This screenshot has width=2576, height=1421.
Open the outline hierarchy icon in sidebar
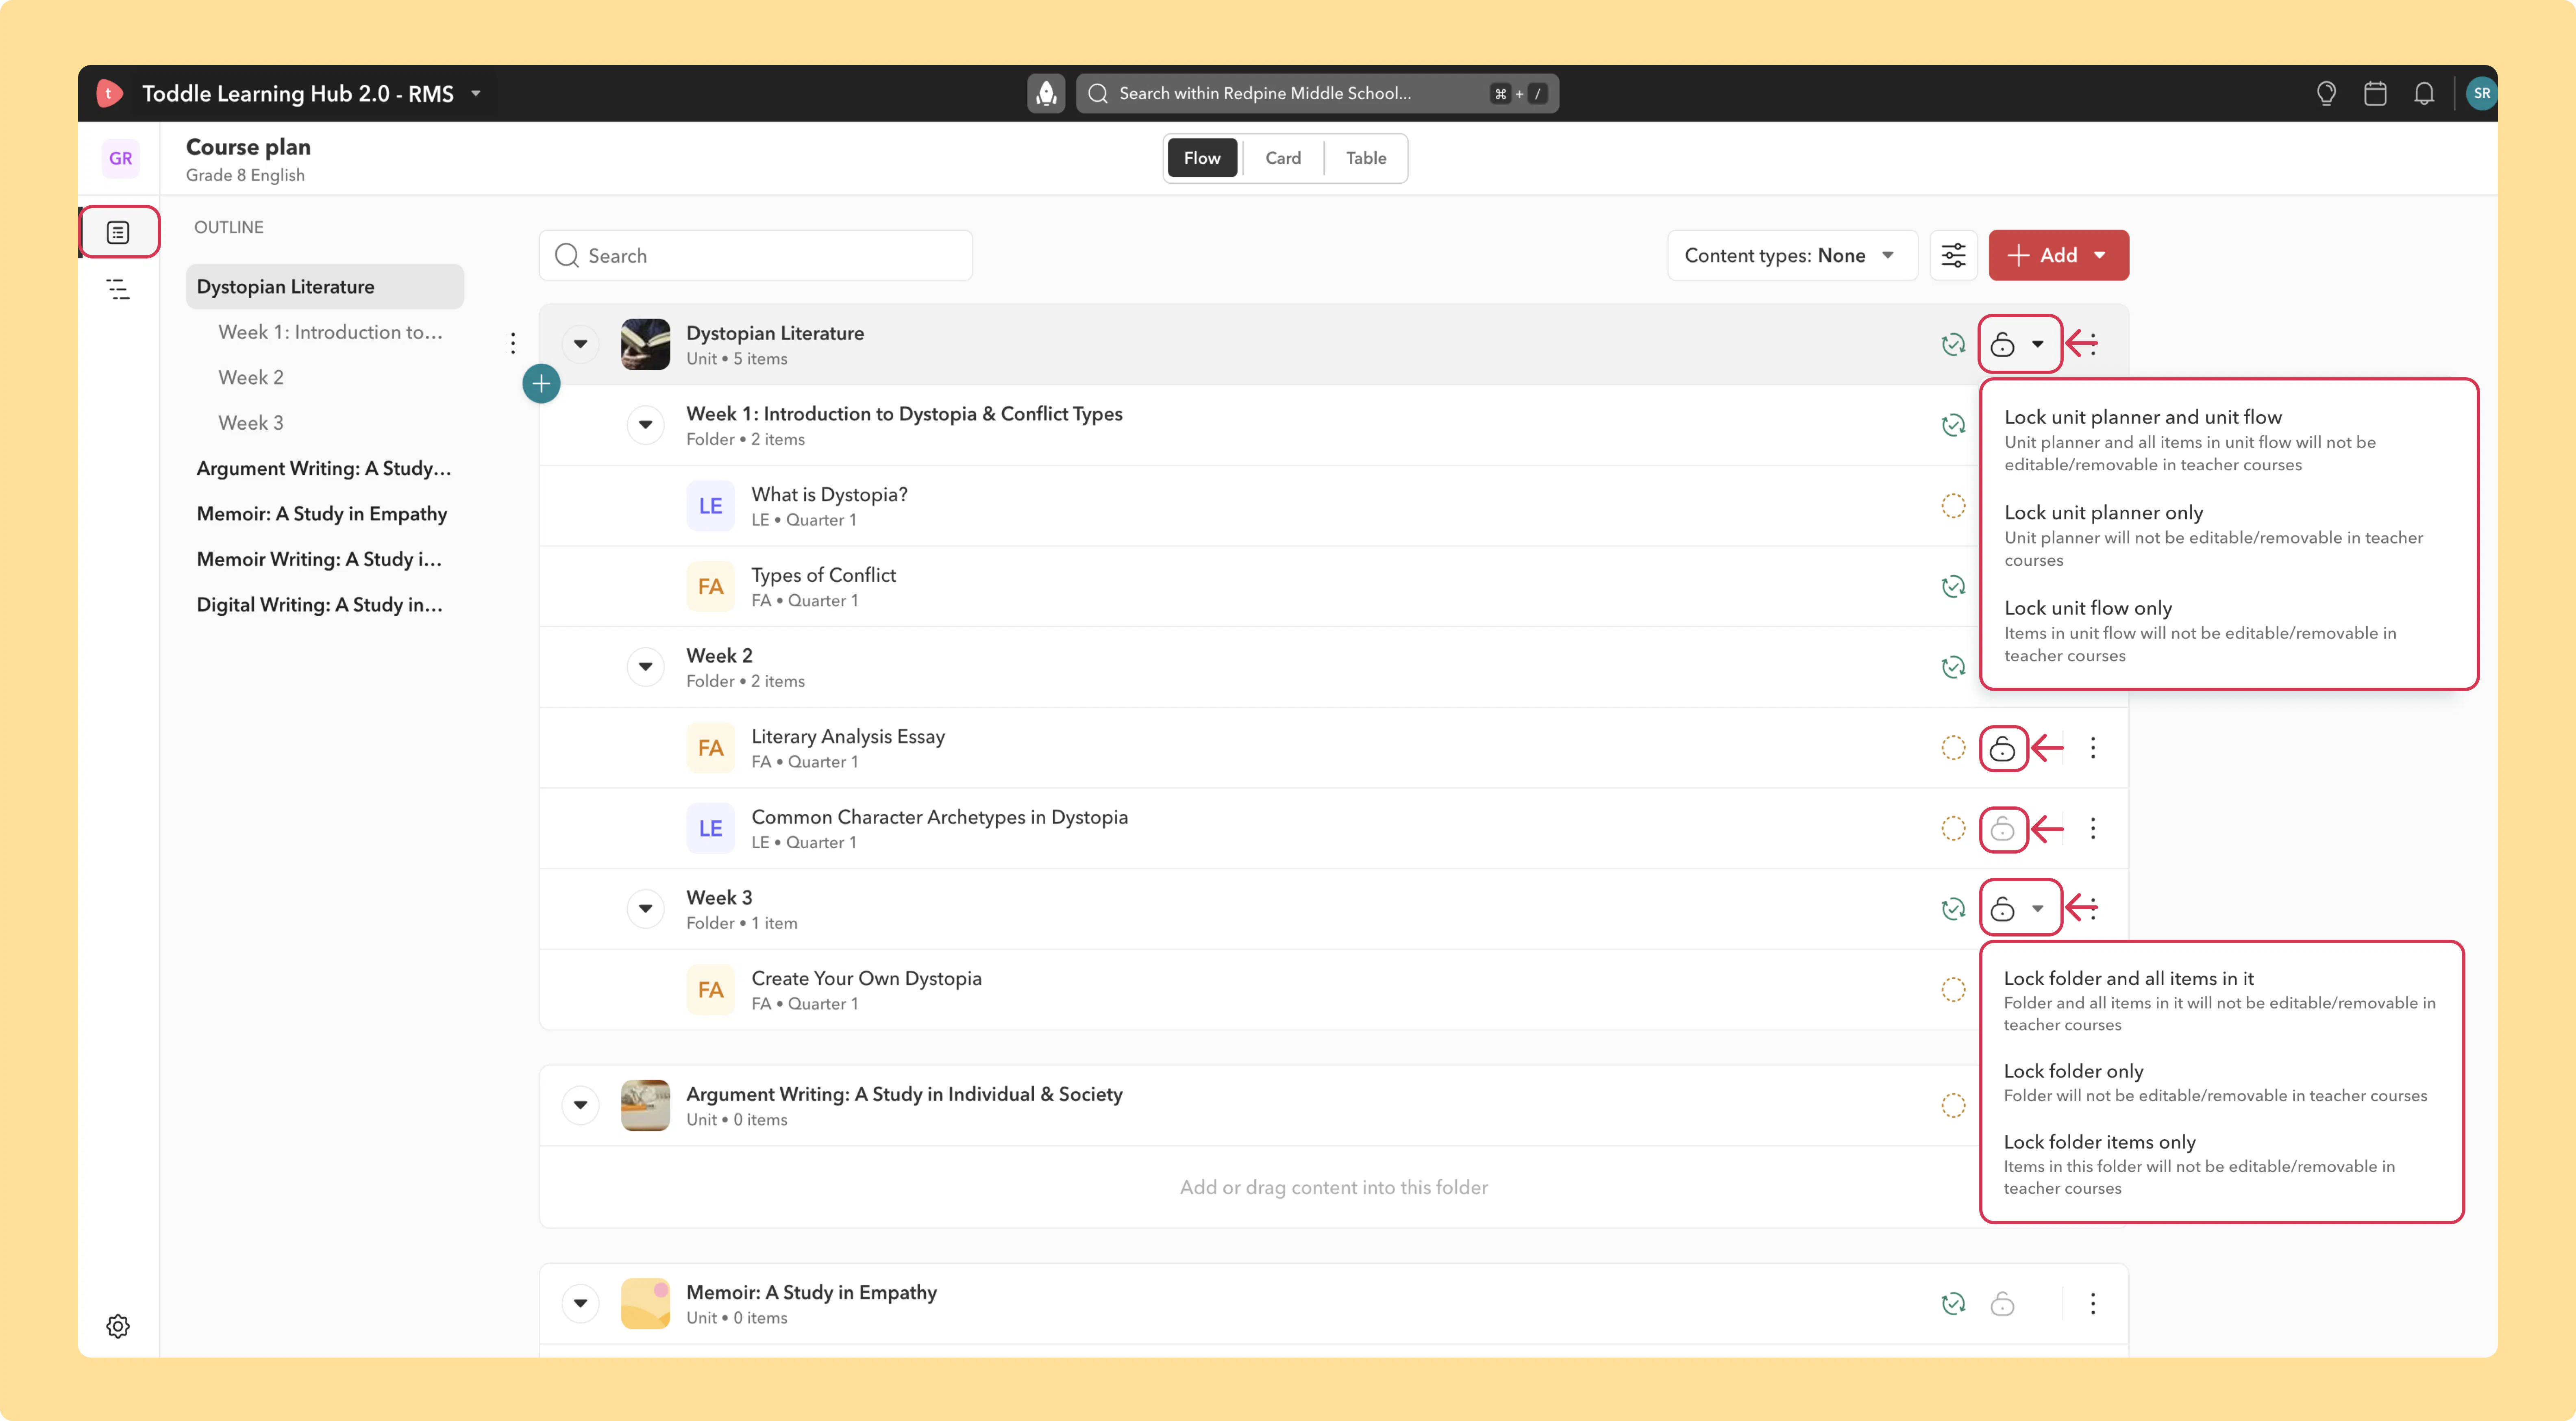coord(118,290)
